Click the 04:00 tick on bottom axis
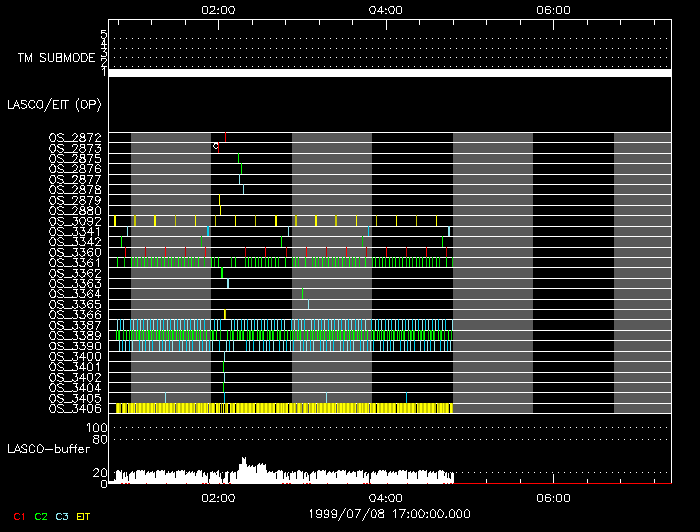This screenshot has height=532, width=700. (x=386, y=497)
